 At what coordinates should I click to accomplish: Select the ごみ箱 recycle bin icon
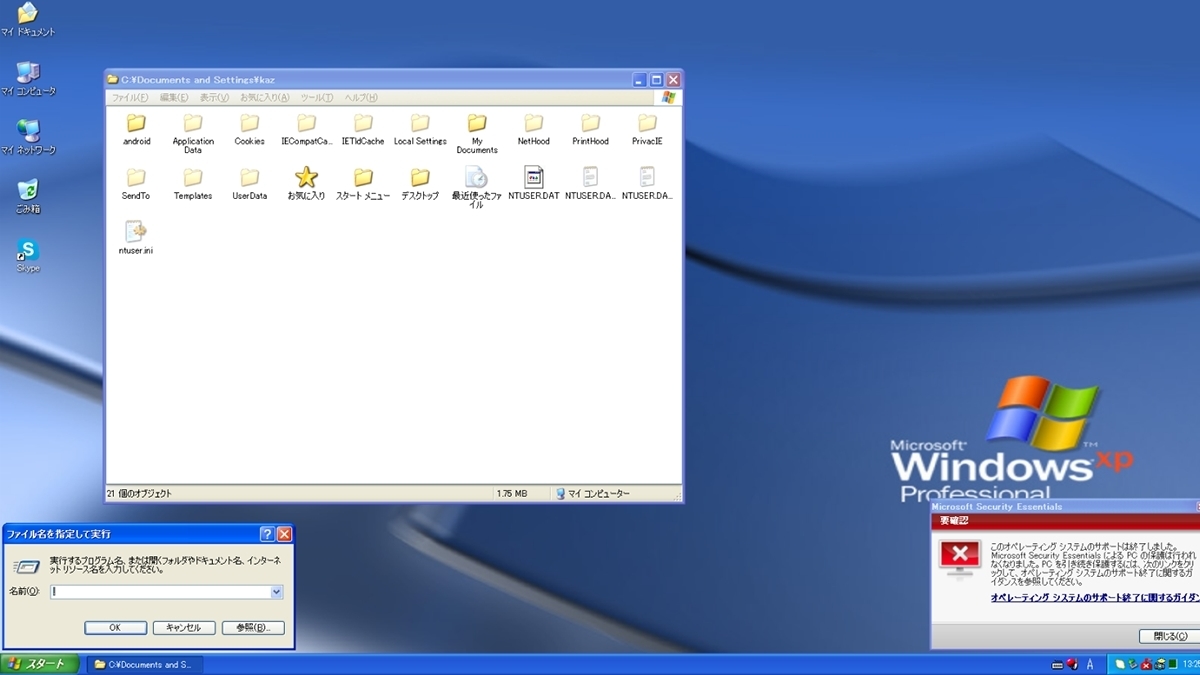click(x=28, y=197)
